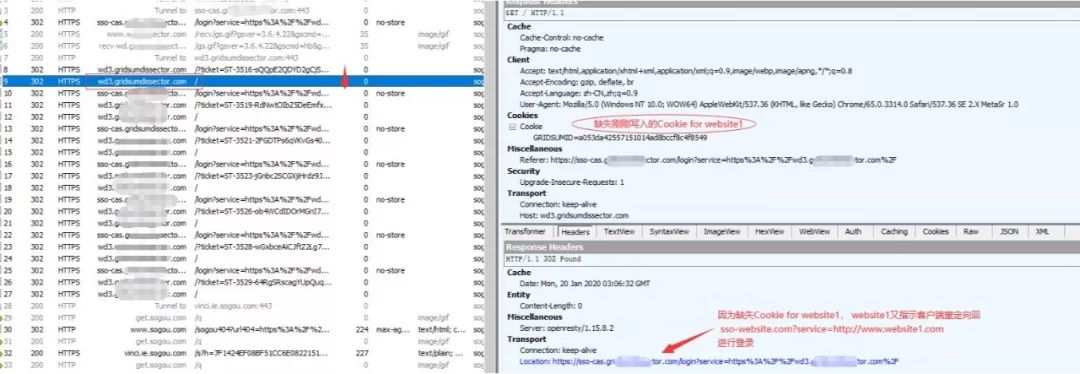Open the Raw response tab
The image size is (1080, 374).
[971, 232]
